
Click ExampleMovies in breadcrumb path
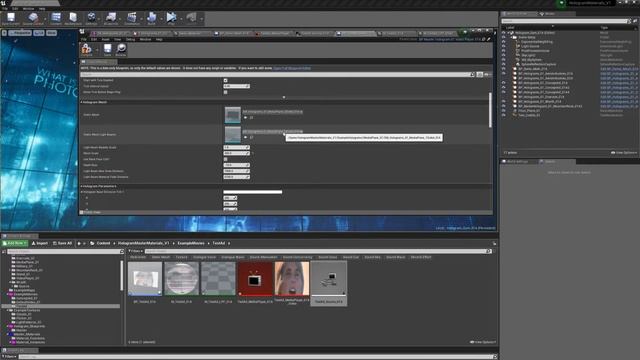[191, 243]
